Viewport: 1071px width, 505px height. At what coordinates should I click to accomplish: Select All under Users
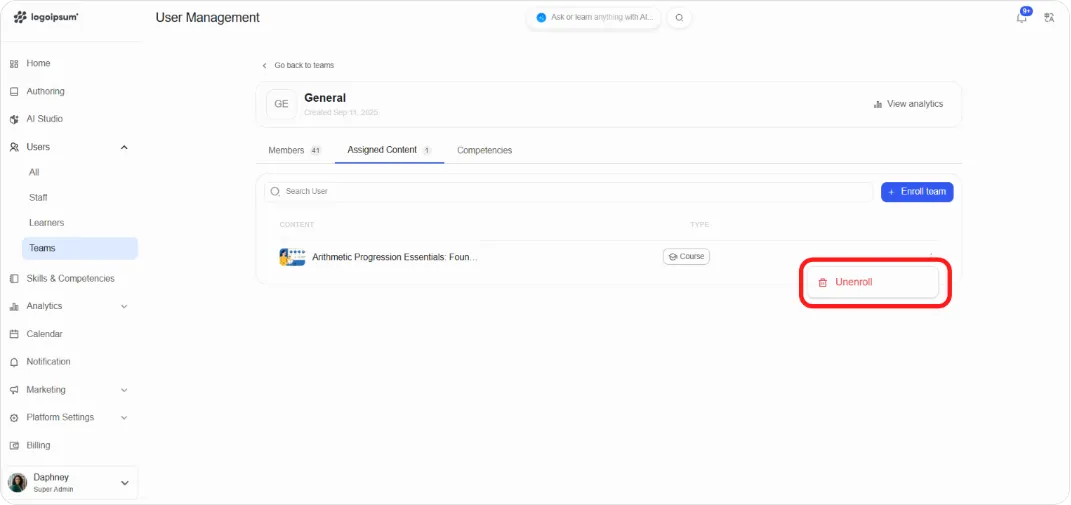[x=34, y=172]
